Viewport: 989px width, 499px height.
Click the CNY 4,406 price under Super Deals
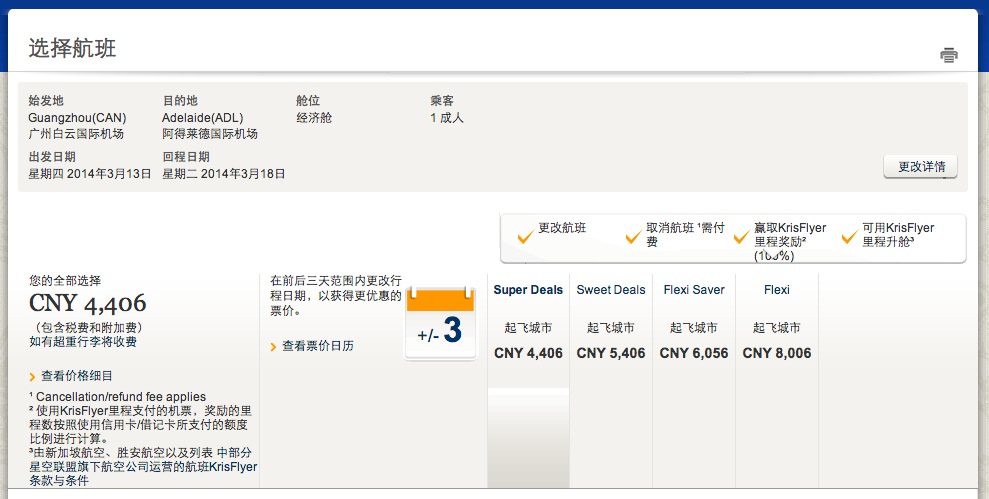528,353
